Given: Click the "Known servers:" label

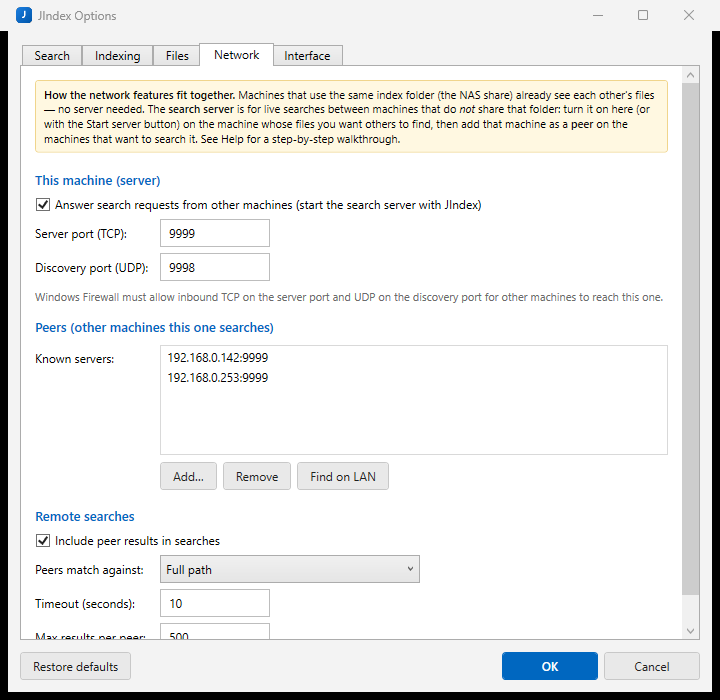Looking at the screenshot, I should (x=74, y=359).
